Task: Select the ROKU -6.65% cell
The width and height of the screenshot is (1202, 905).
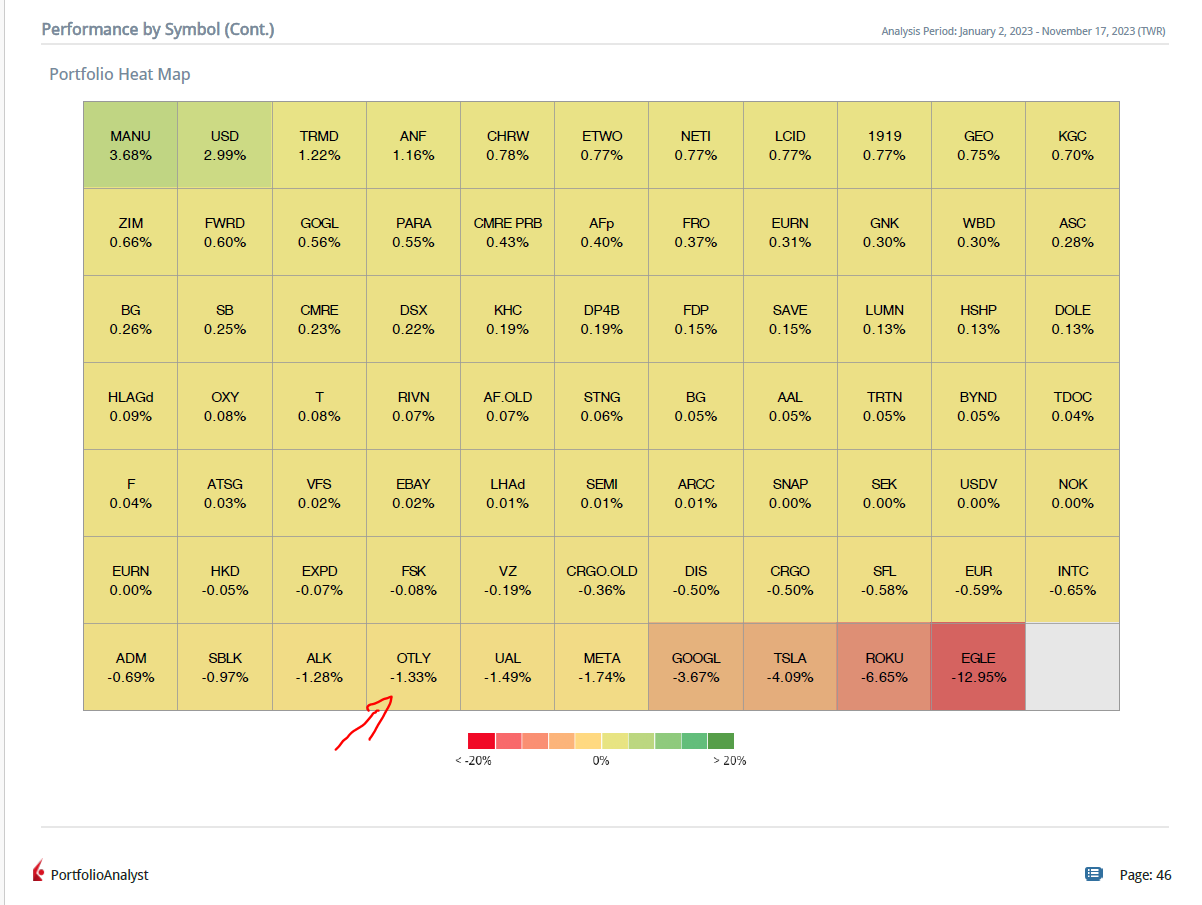Action: tap(884, 667)
